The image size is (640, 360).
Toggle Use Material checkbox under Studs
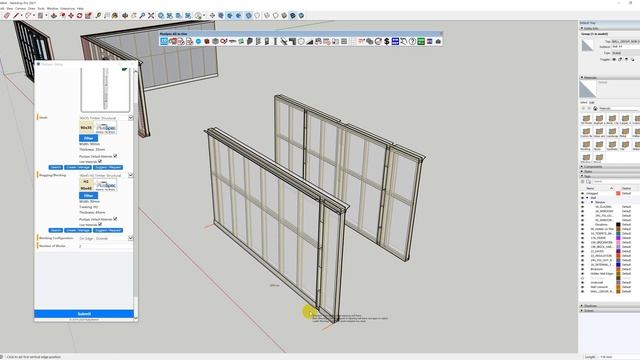(100, 162)
